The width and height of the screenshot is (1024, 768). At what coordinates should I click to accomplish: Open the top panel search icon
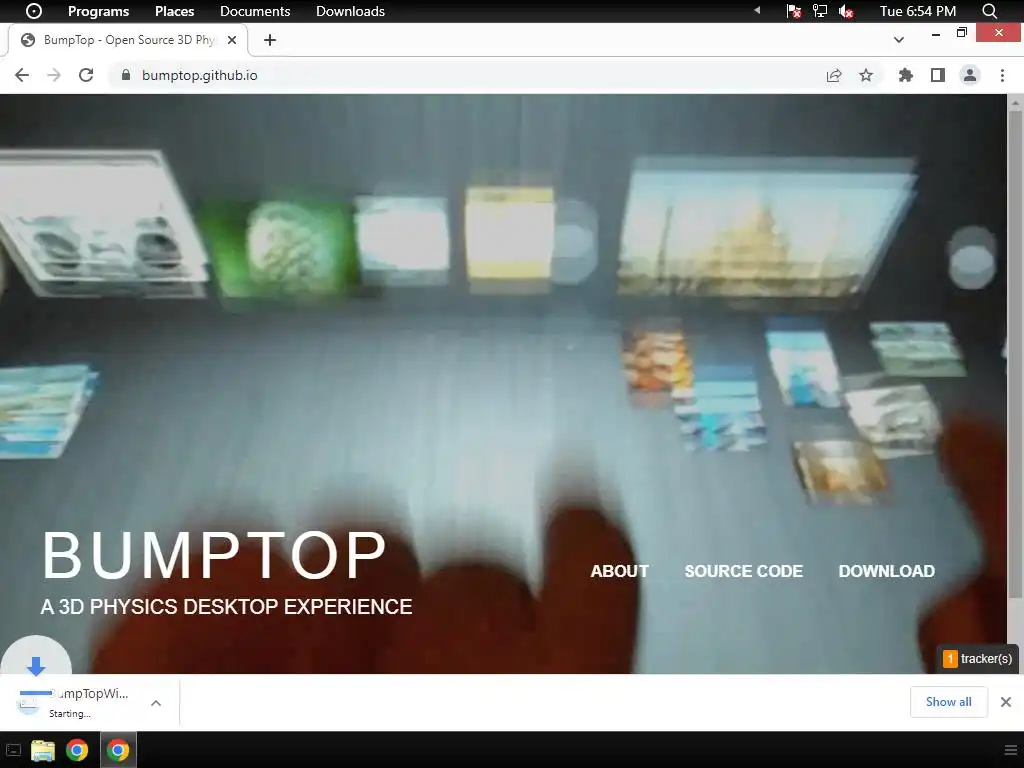pos(989,11)
